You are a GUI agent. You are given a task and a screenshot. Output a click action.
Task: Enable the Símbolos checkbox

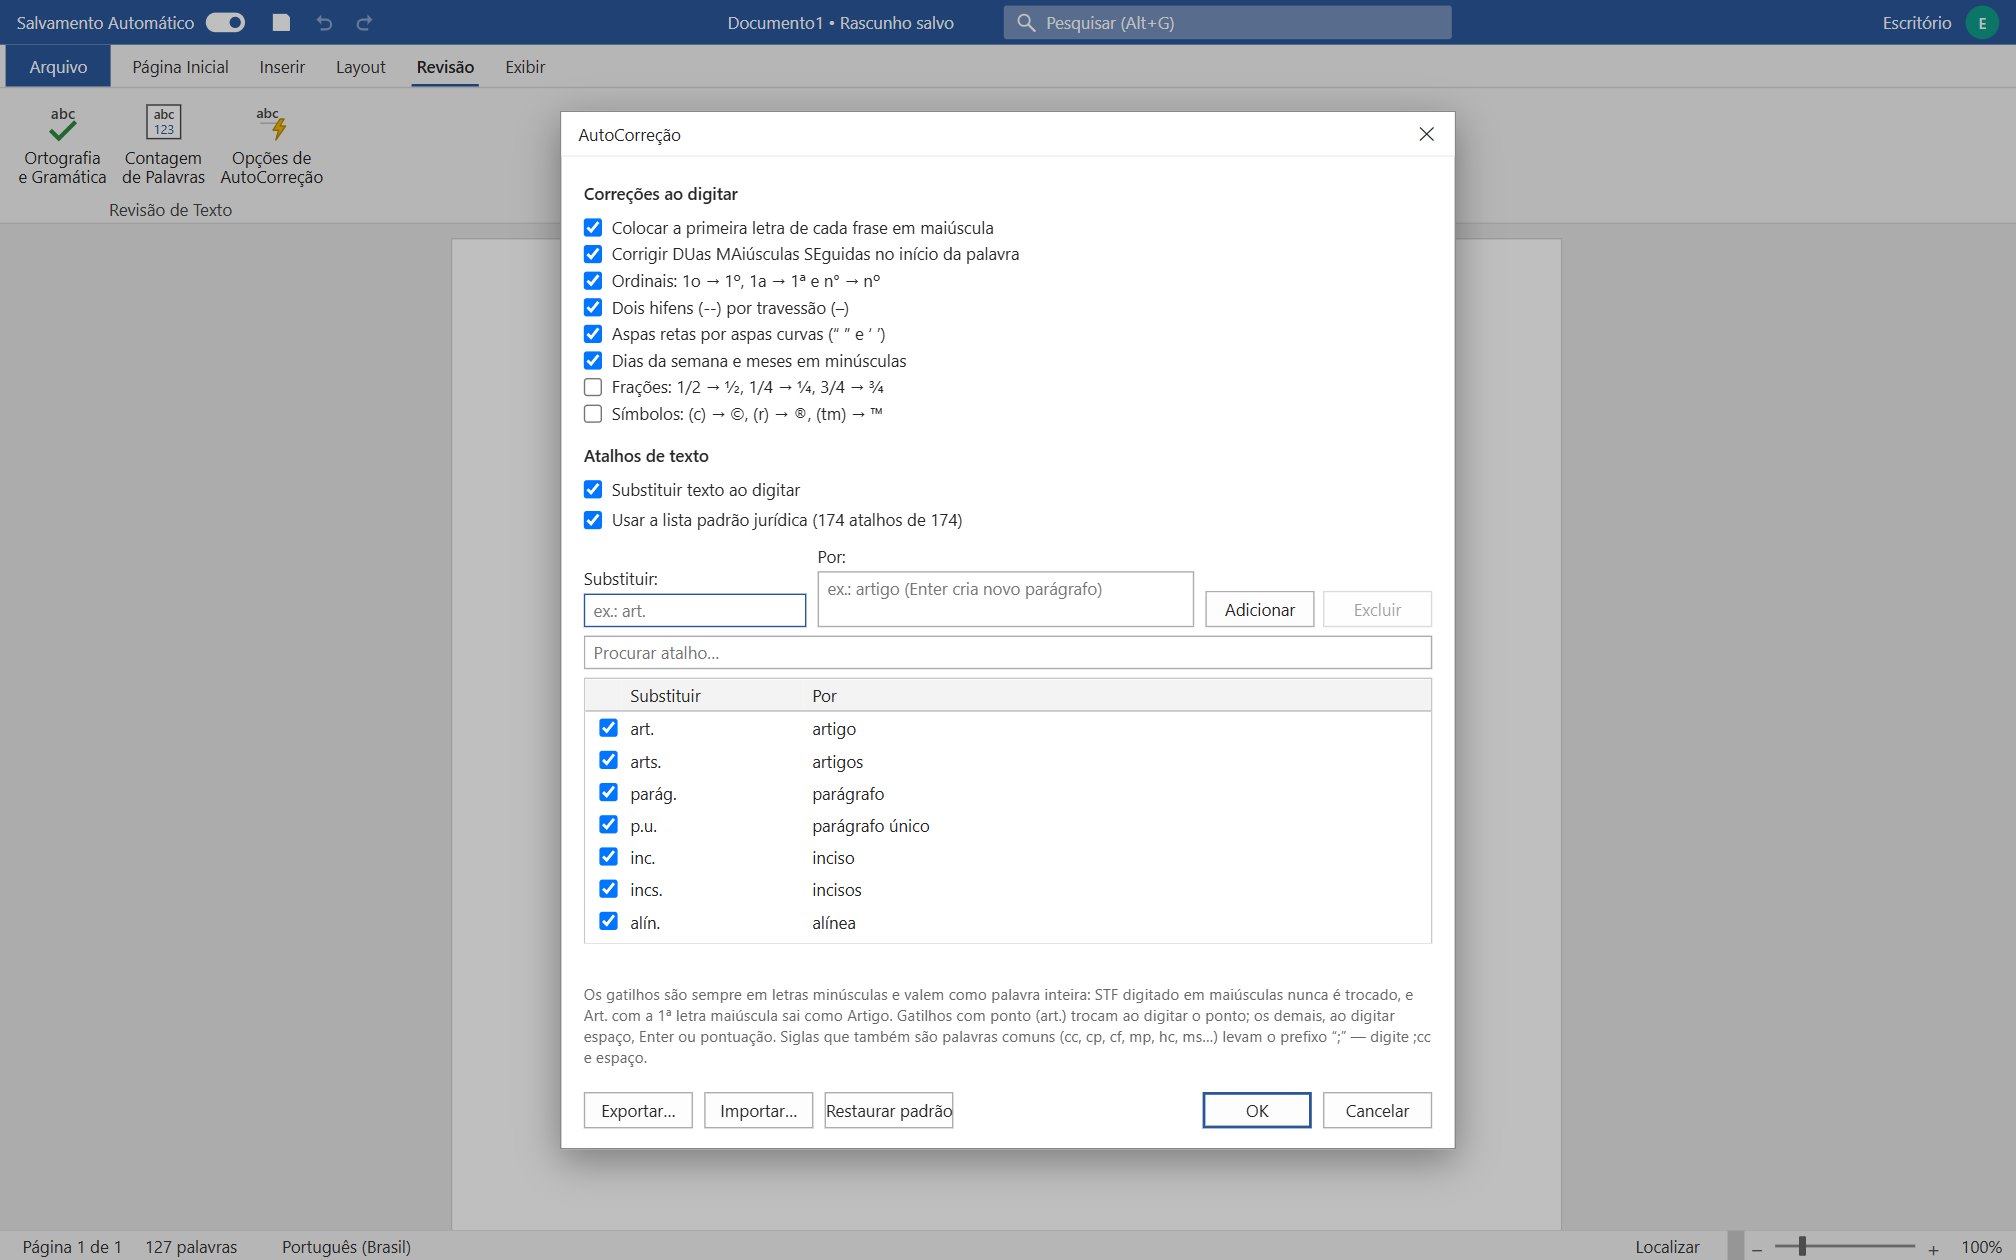click(x=593, y=413)
